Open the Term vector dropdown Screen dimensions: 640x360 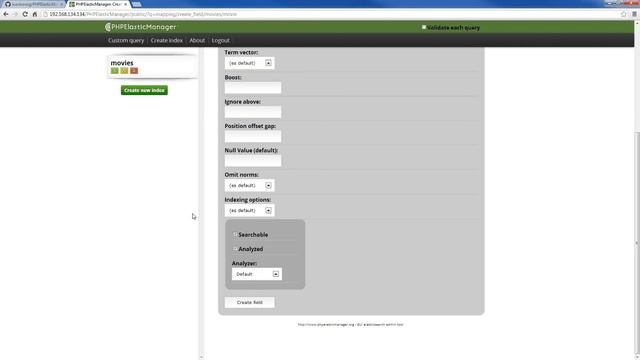249,63
